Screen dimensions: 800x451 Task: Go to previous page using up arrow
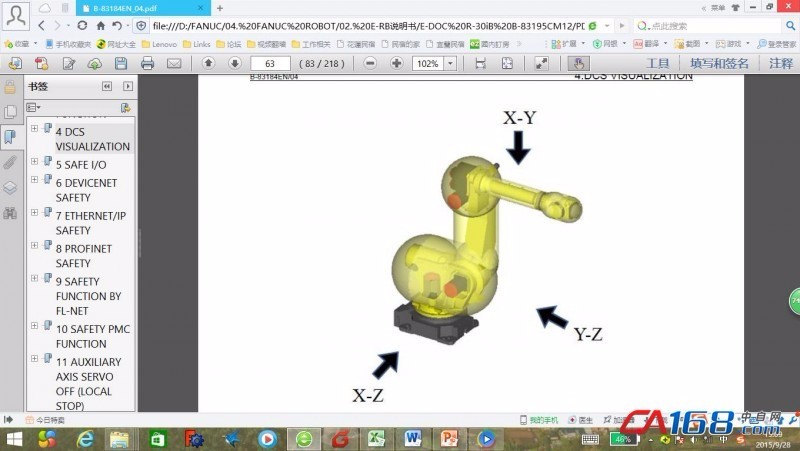point(208,63)
